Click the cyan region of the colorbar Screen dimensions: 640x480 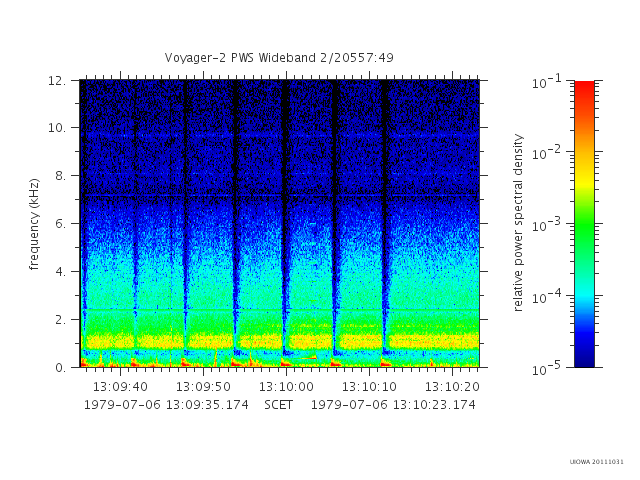tap(584, 296)
